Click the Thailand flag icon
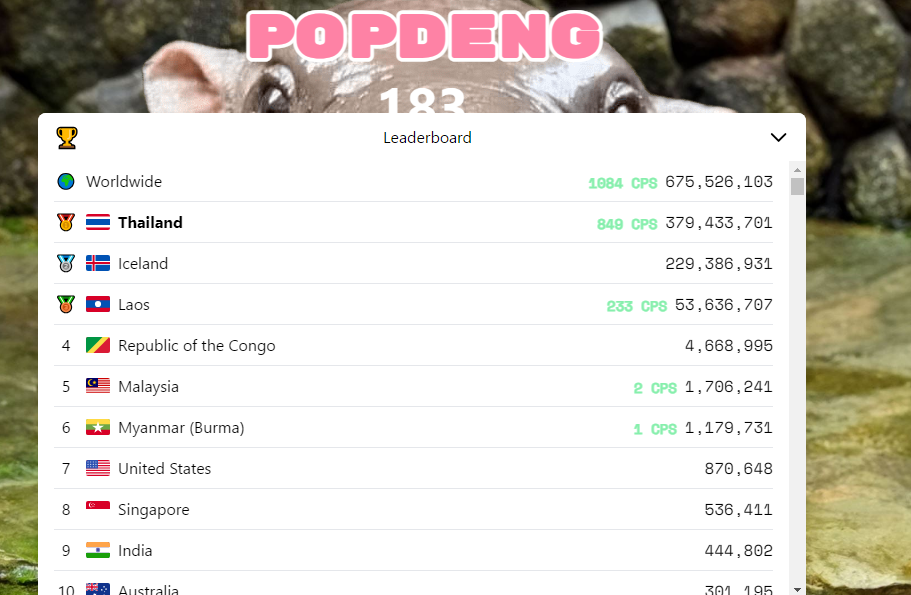Viewport: 911px width, 595px height. point(98,223)
